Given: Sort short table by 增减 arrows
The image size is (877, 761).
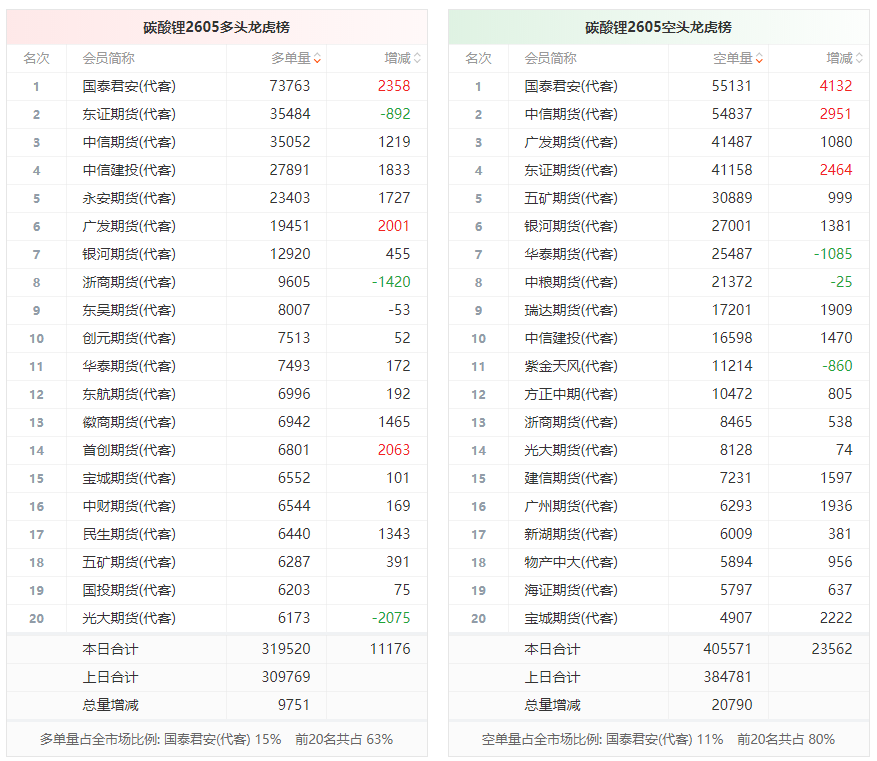Looking at the screenshot, I should coord(859,58).
